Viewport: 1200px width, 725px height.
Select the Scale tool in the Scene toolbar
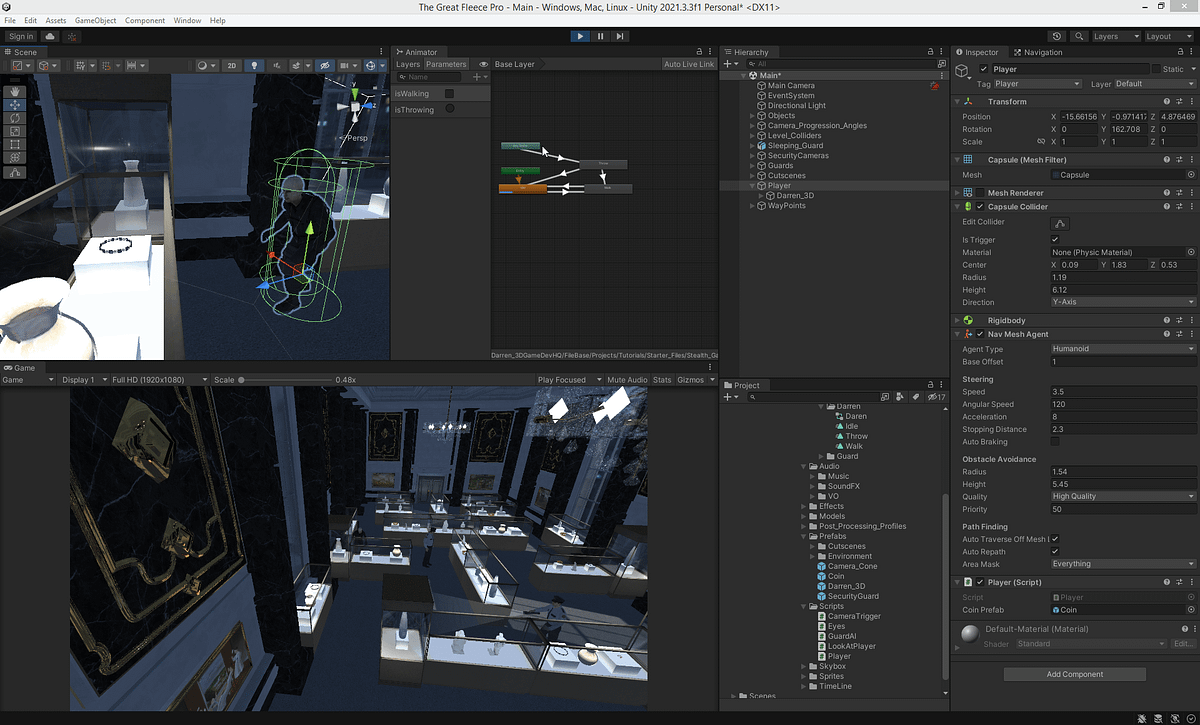click(x=14, y=130)
